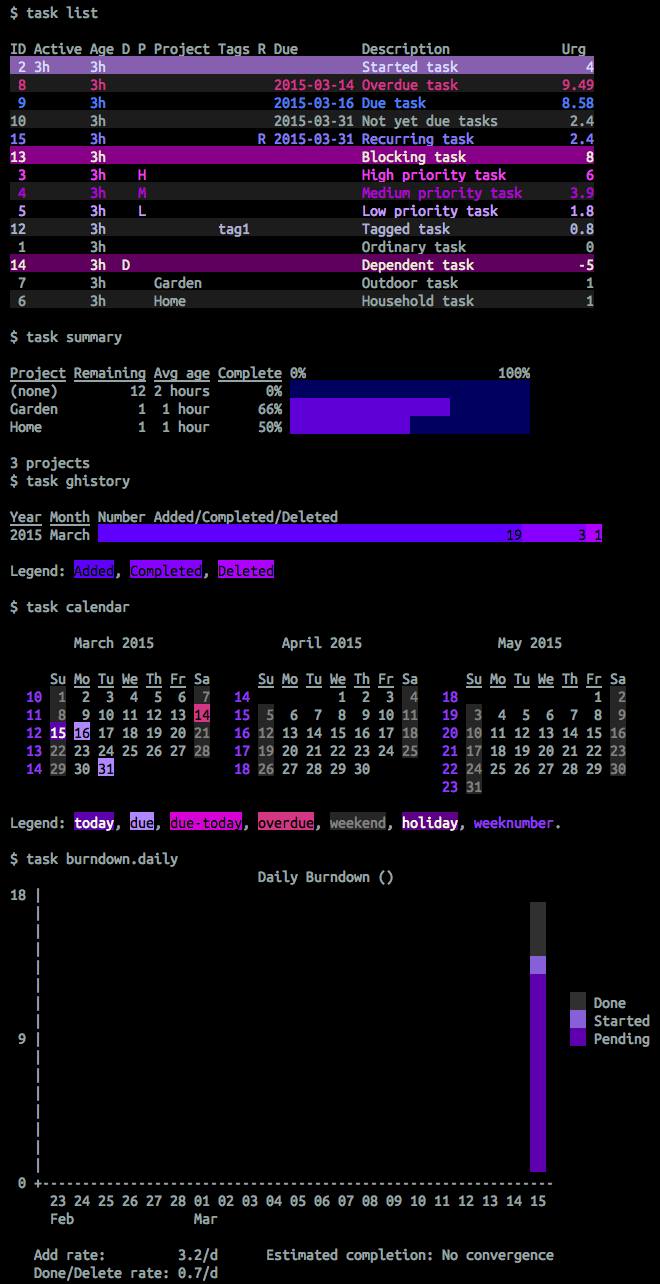Select 'Low priority task' description
This screenshot has width=660, height=1284.
tap(429, 211)
